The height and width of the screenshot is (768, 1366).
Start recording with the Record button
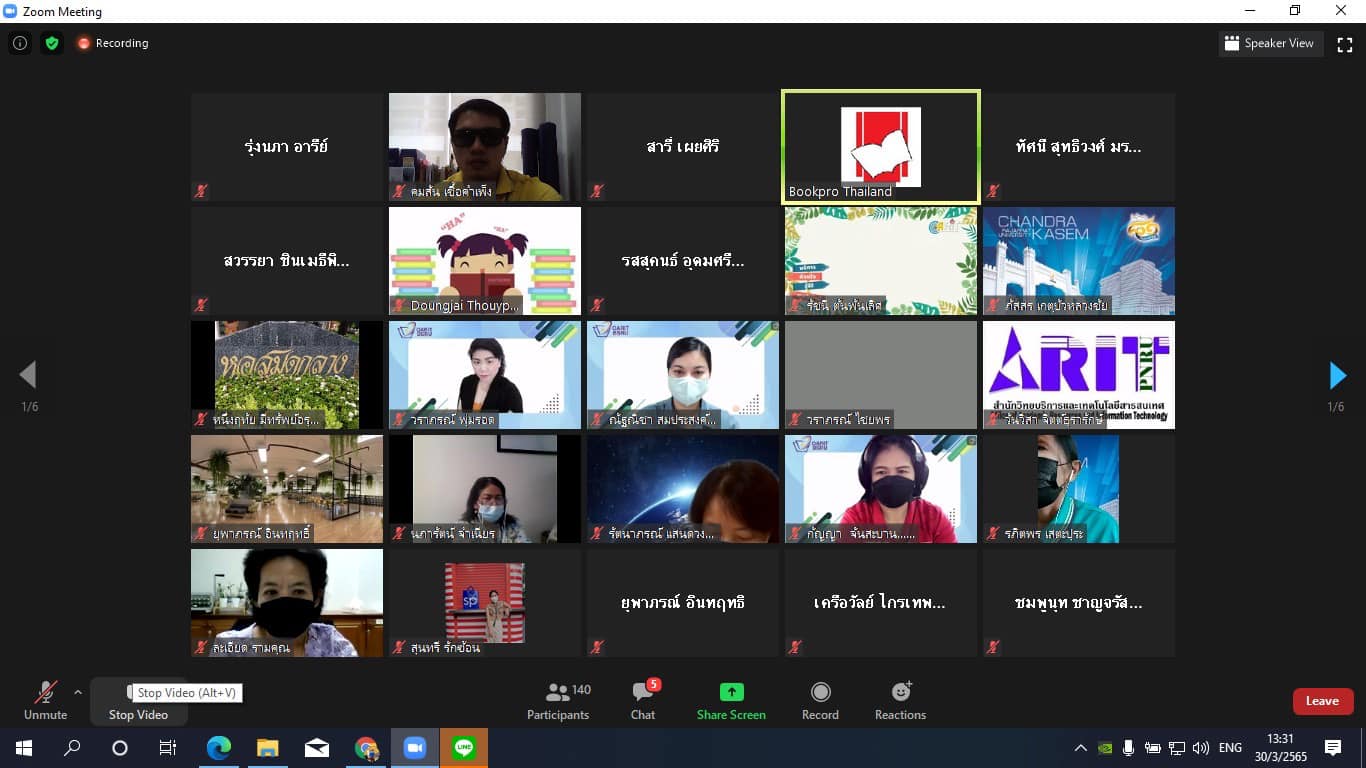pyautogui.click(x=820, y=701)
